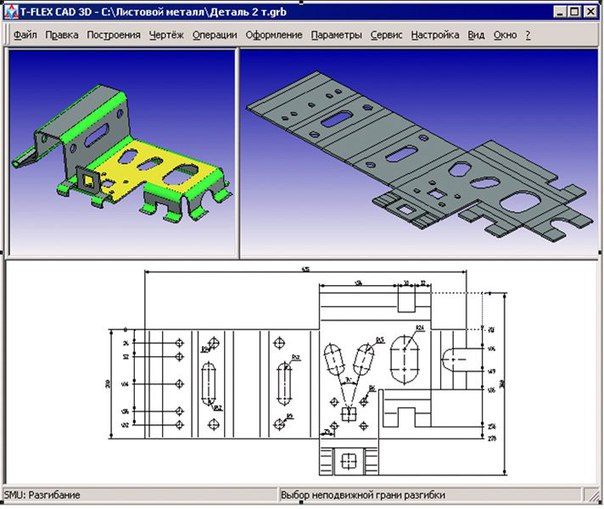
Task: Open the Вид menu
Action: pos(476,35)
